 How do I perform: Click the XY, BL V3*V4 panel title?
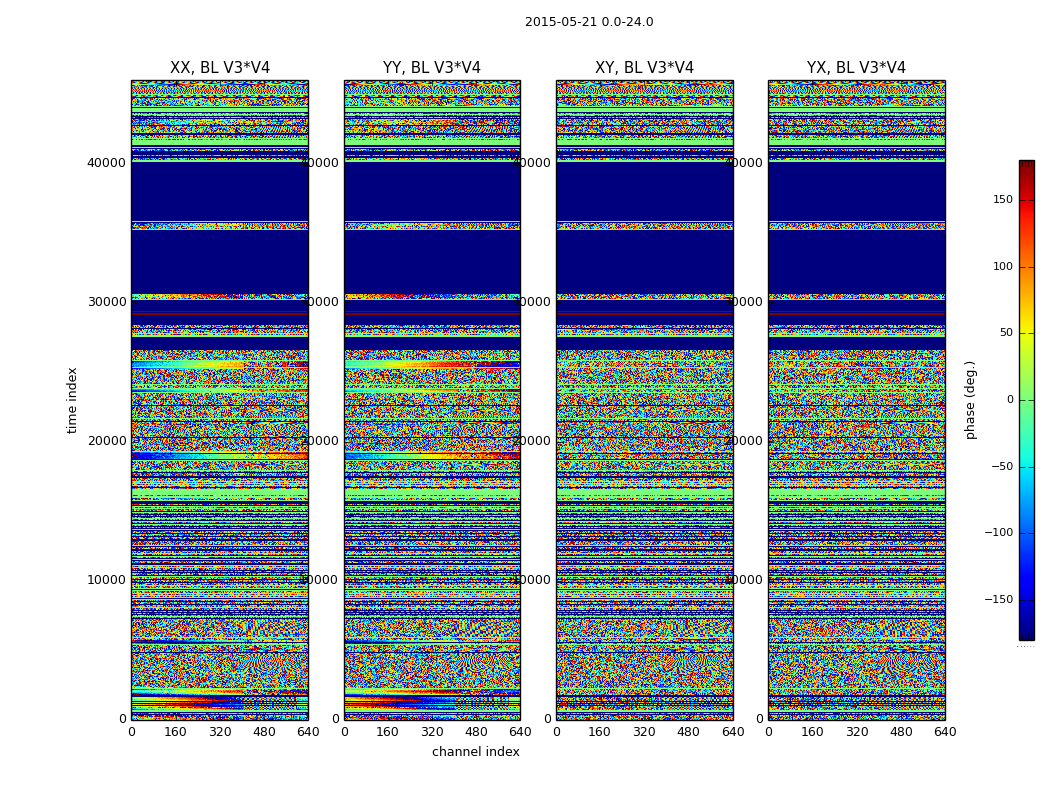coord(644,68)
